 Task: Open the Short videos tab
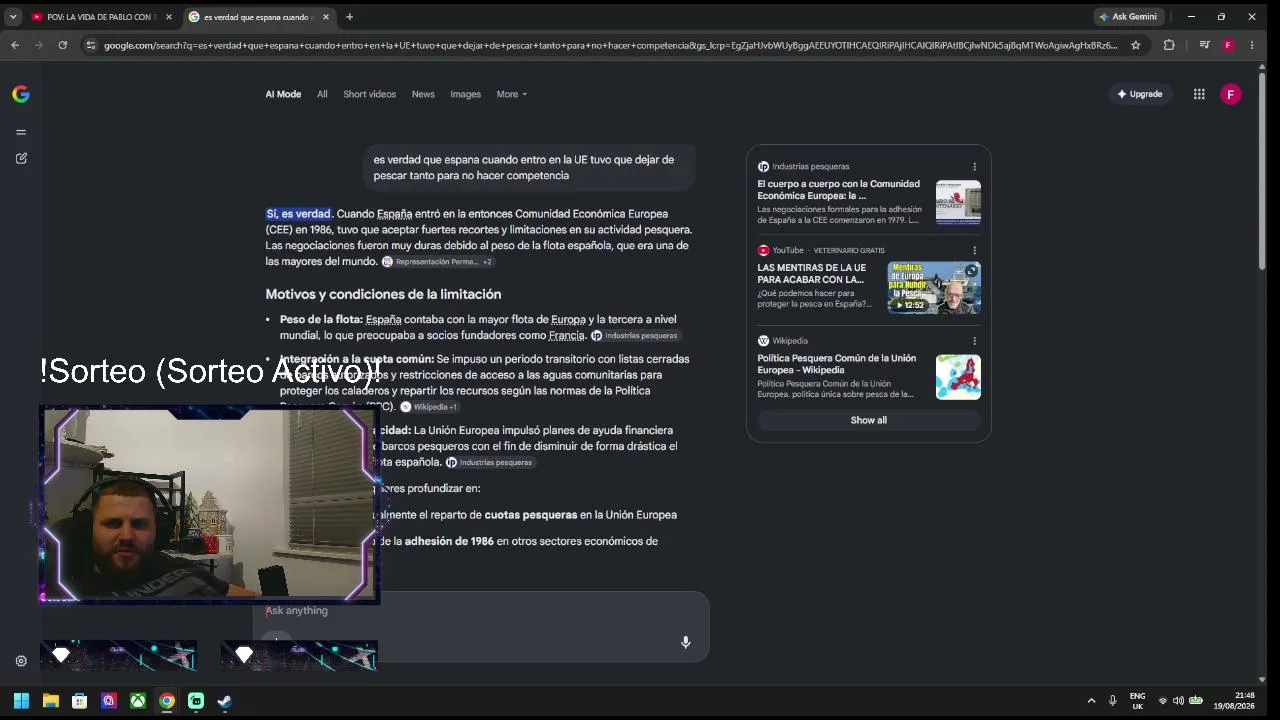tap(369, 94)
